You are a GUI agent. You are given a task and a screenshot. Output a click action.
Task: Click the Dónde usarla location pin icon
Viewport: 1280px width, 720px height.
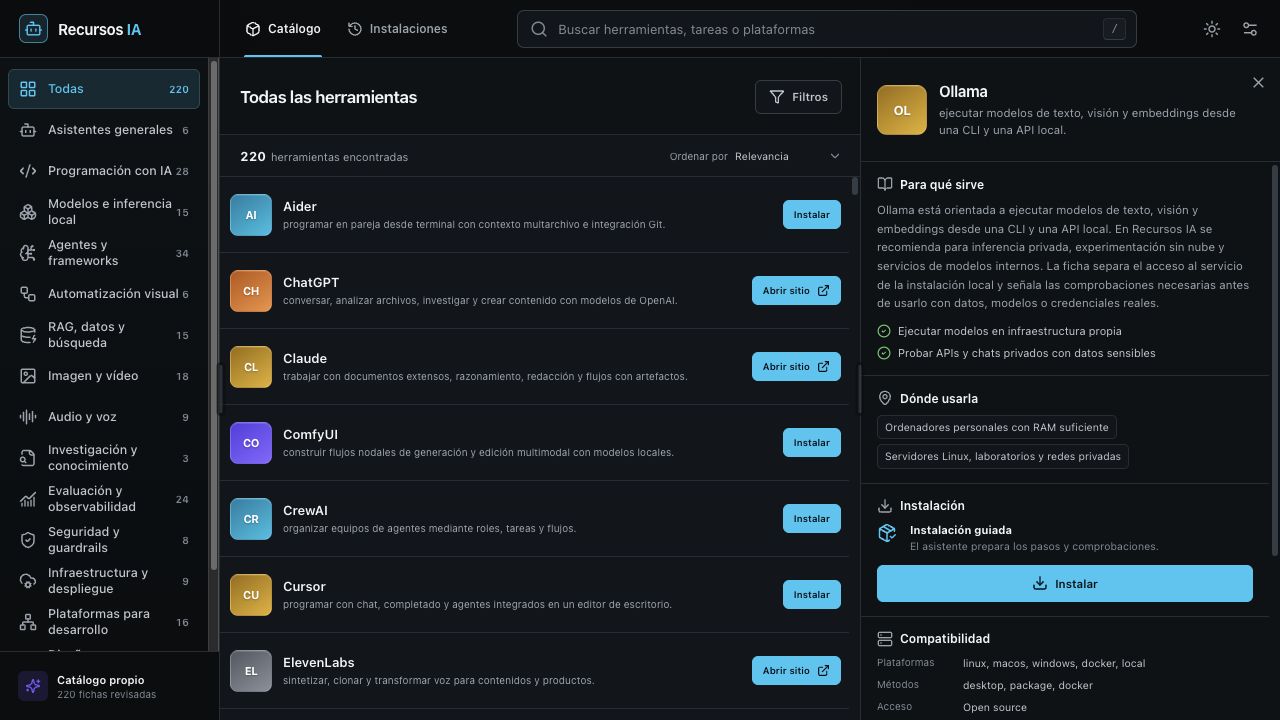click(x=885, y=398)
